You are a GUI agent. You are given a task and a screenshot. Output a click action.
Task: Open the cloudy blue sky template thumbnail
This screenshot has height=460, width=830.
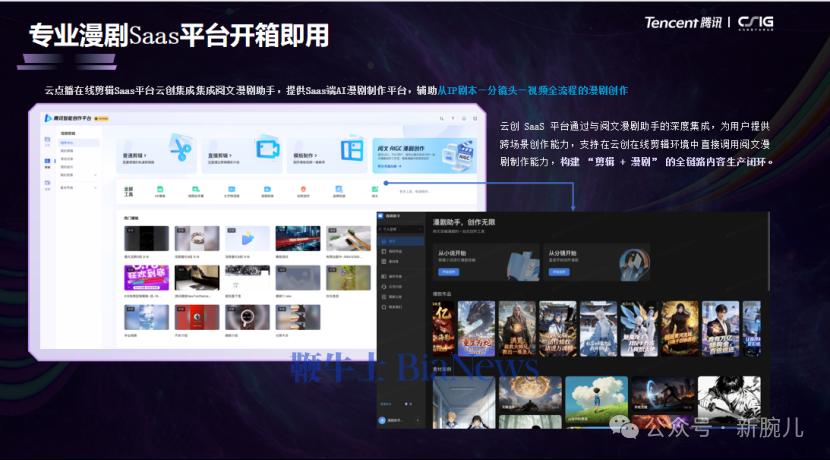pos(147,317)
